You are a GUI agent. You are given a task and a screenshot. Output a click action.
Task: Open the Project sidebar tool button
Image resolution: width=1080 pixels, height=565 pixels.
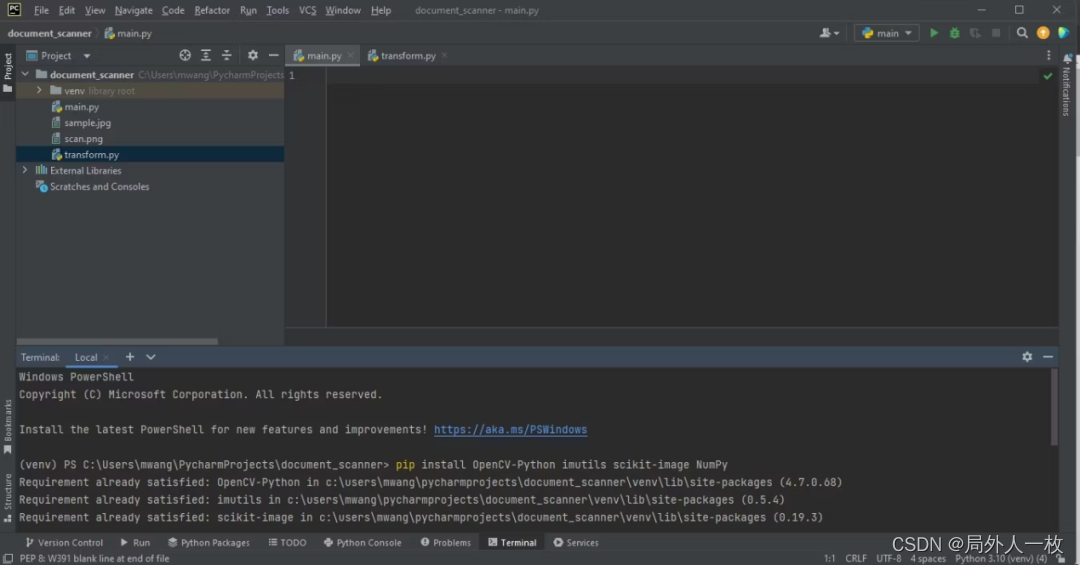click(8, 72)
